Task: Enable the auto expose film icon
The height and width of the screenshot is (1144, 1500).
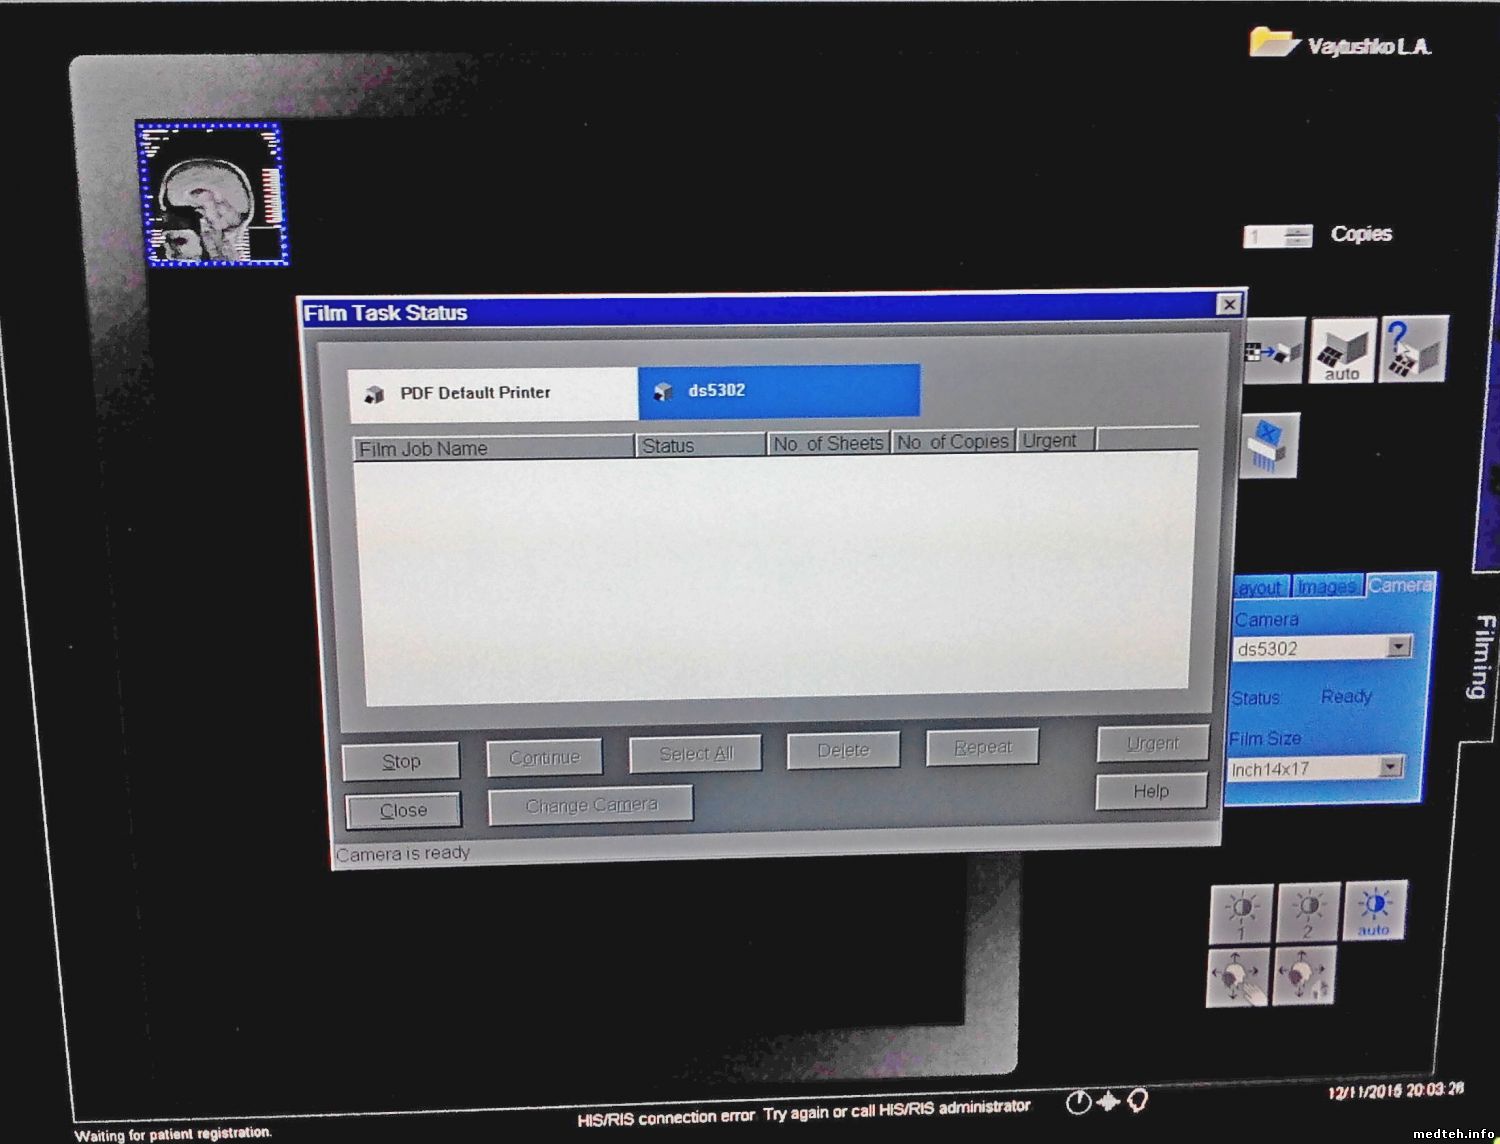Action: 1342,351
